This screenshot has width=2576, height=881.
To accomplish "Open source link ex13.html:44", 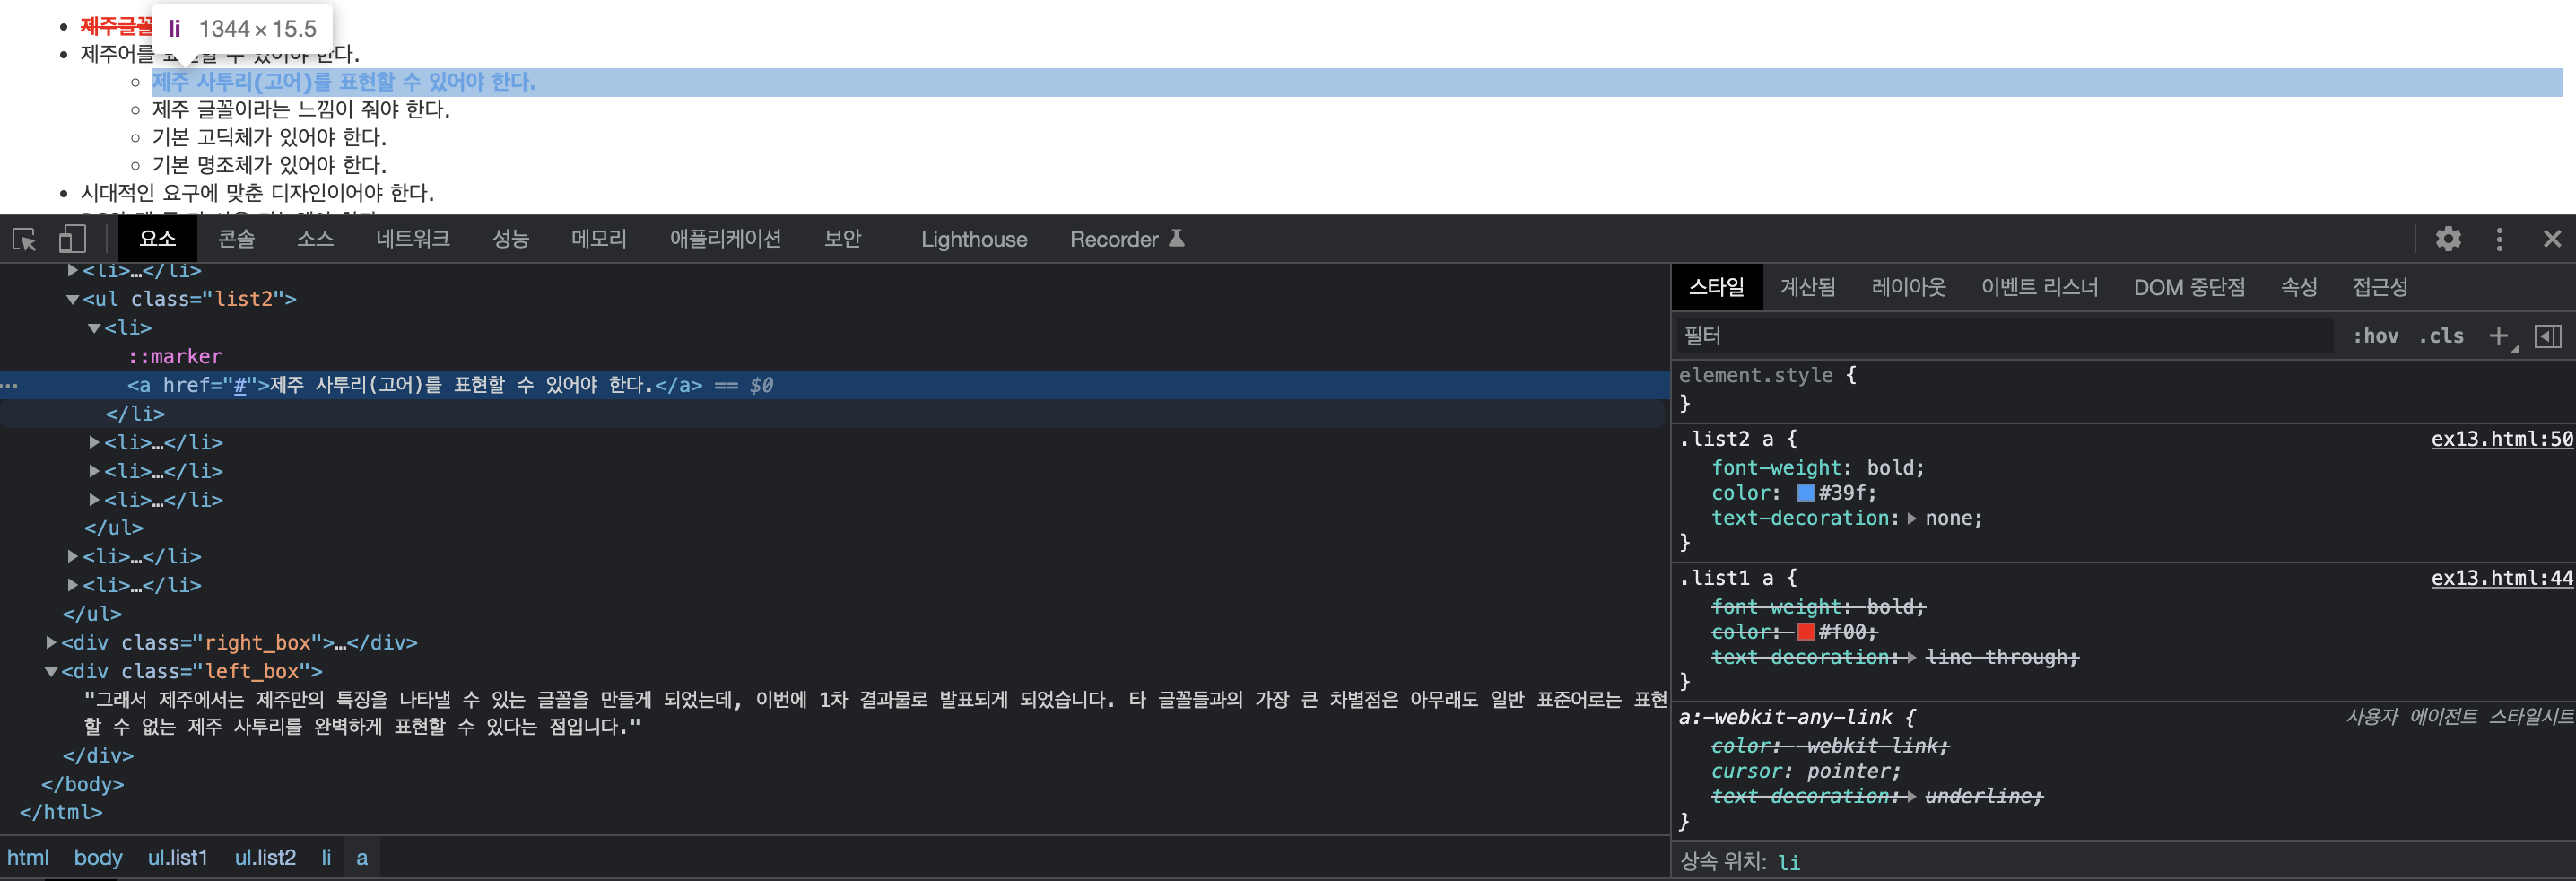I will [x=2501, y=578].
